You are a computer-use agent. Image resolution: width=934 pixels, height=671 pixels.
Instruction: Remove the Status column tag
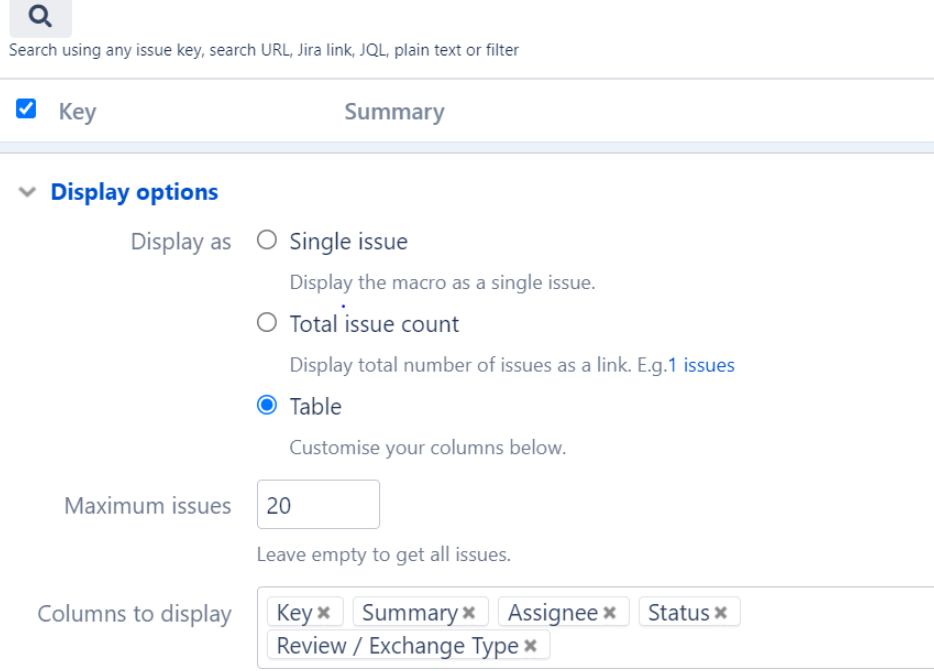tap(721, 613)
